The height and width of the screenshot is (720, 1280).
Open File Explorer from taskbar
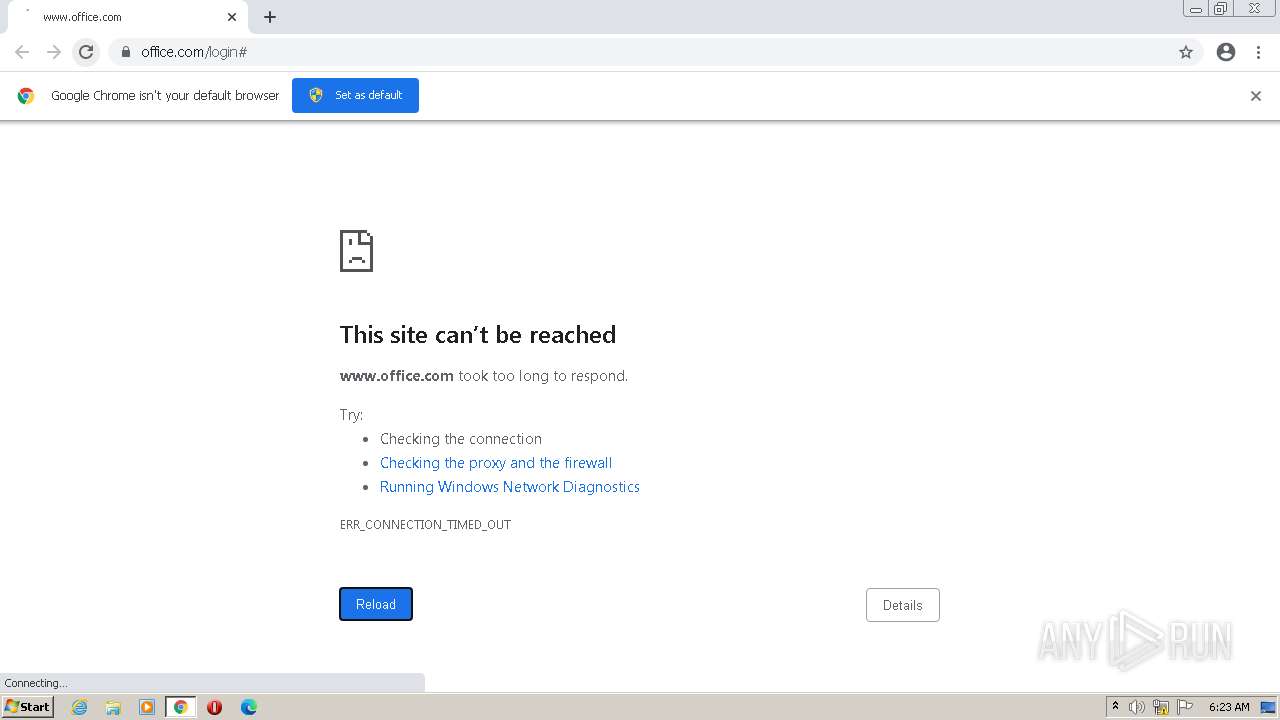pyautogui.click(x=113, y=707)
